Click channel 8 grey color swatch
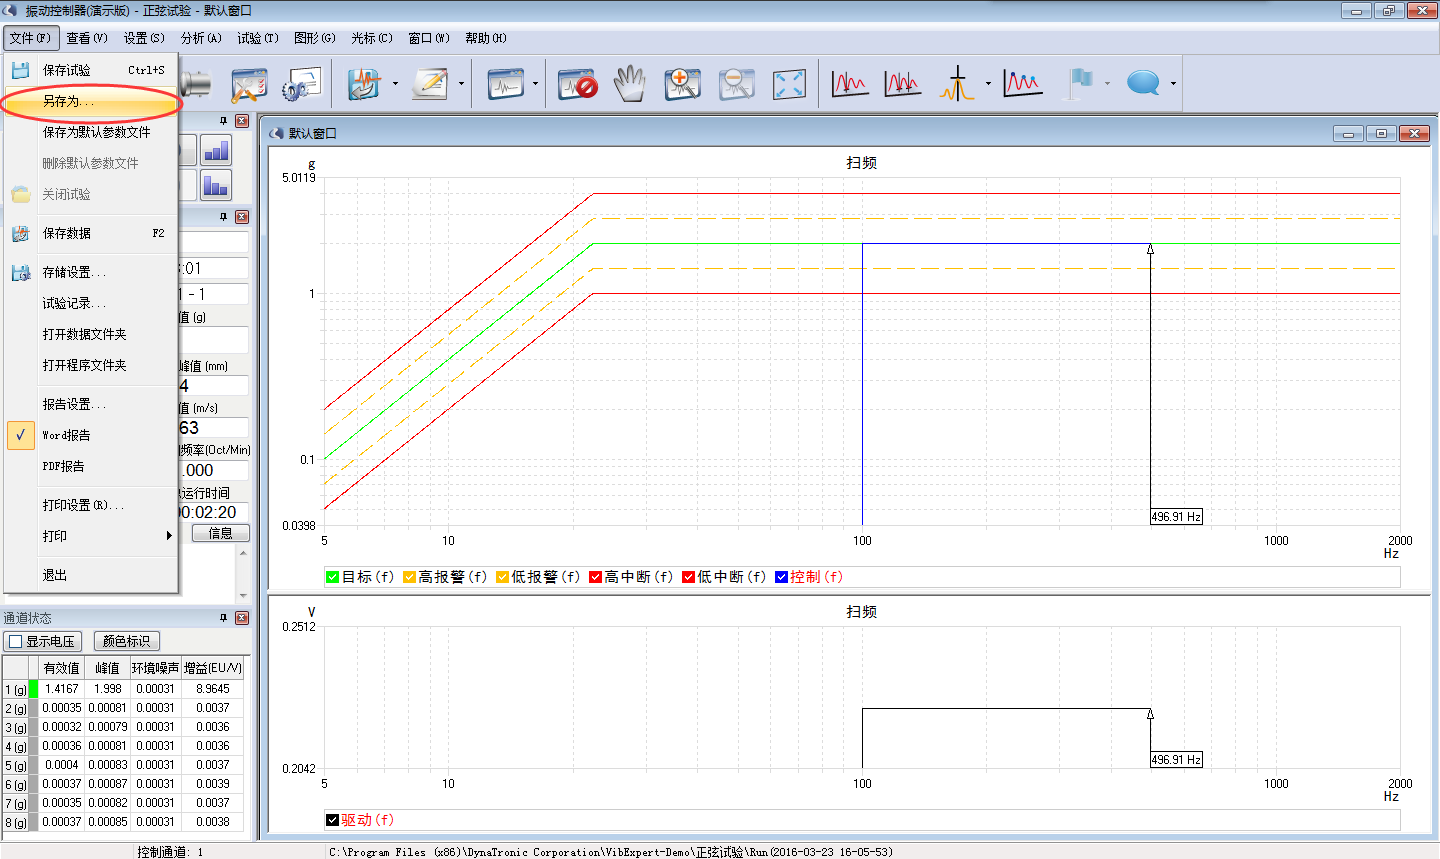Screen dimensions: 1440x859 click(33, 822)
